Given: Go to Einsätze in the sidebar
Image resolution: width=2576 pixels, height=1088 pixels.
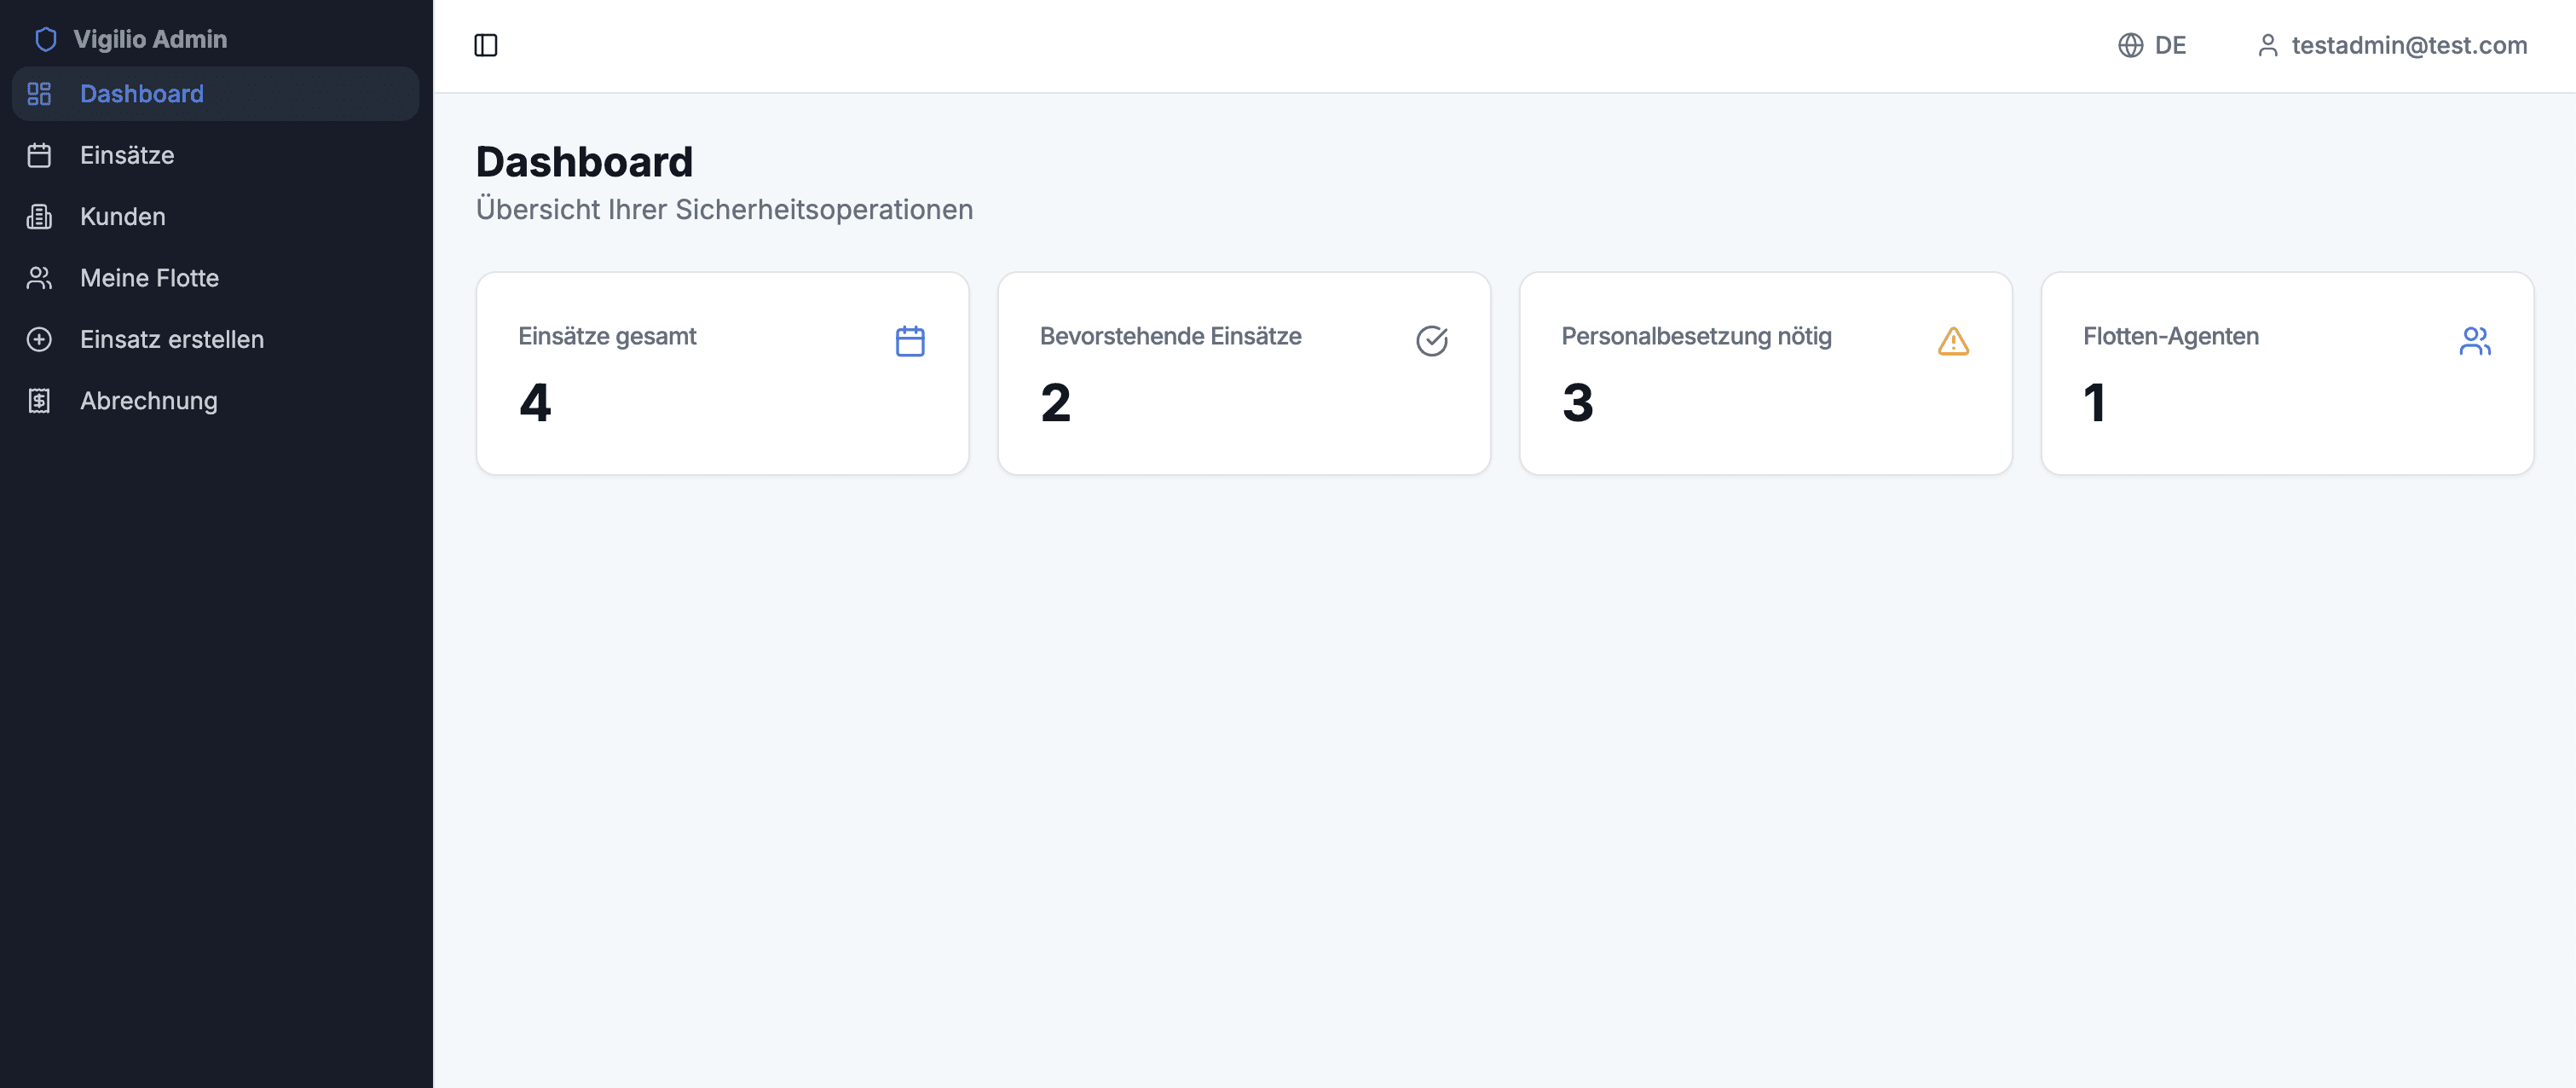Looking at the screenshot, I should point(127,155).
